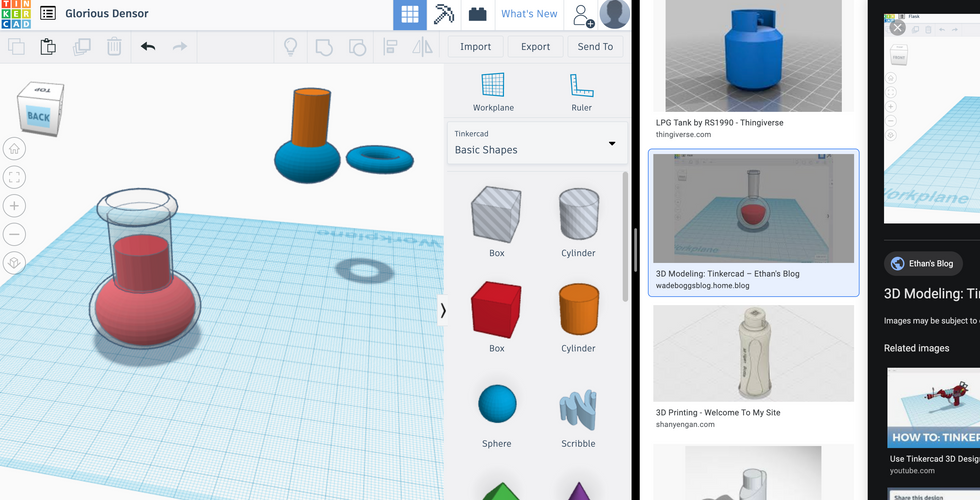Open LPG Tank by RS1990 image result
The height and width of the screenshot is (500, 980).
(x=753, y=56)
